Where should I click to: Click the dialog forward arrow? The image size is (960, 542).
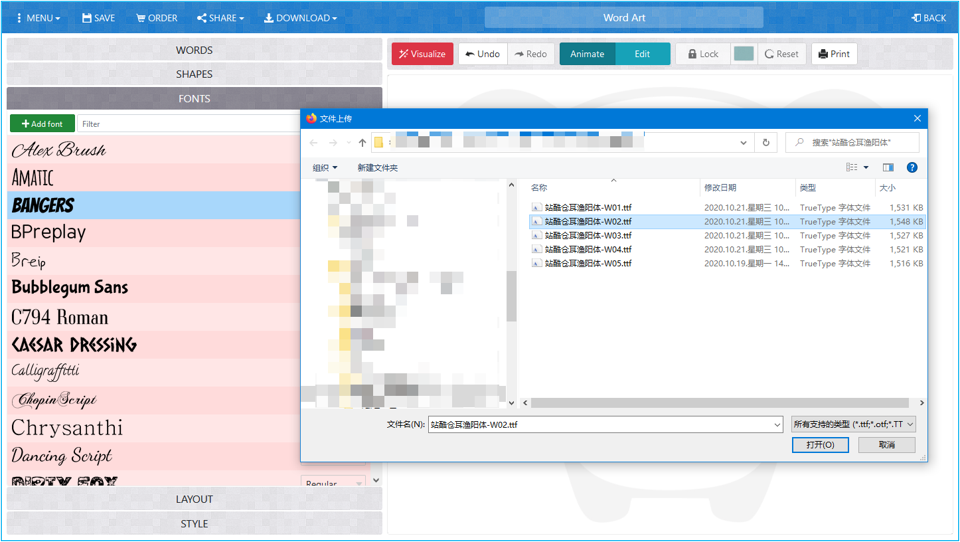click(x=333, y=143)
